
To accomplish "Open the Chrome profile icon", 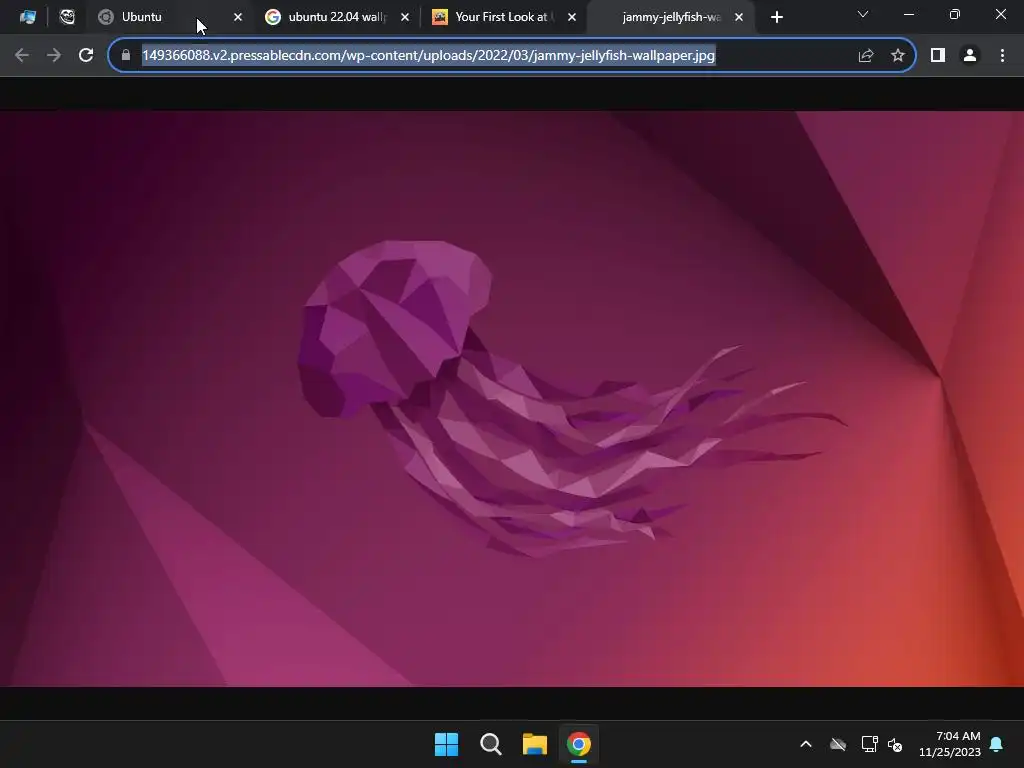I will pos(970,56).
